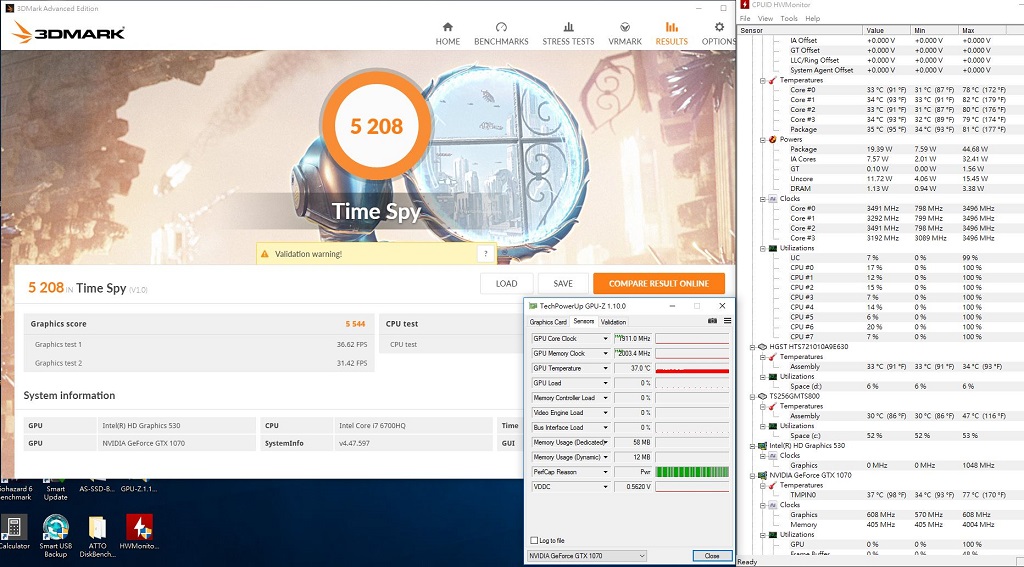Click the NVIDIA GeForce GTX 1070 node icon

coord(762,476)
